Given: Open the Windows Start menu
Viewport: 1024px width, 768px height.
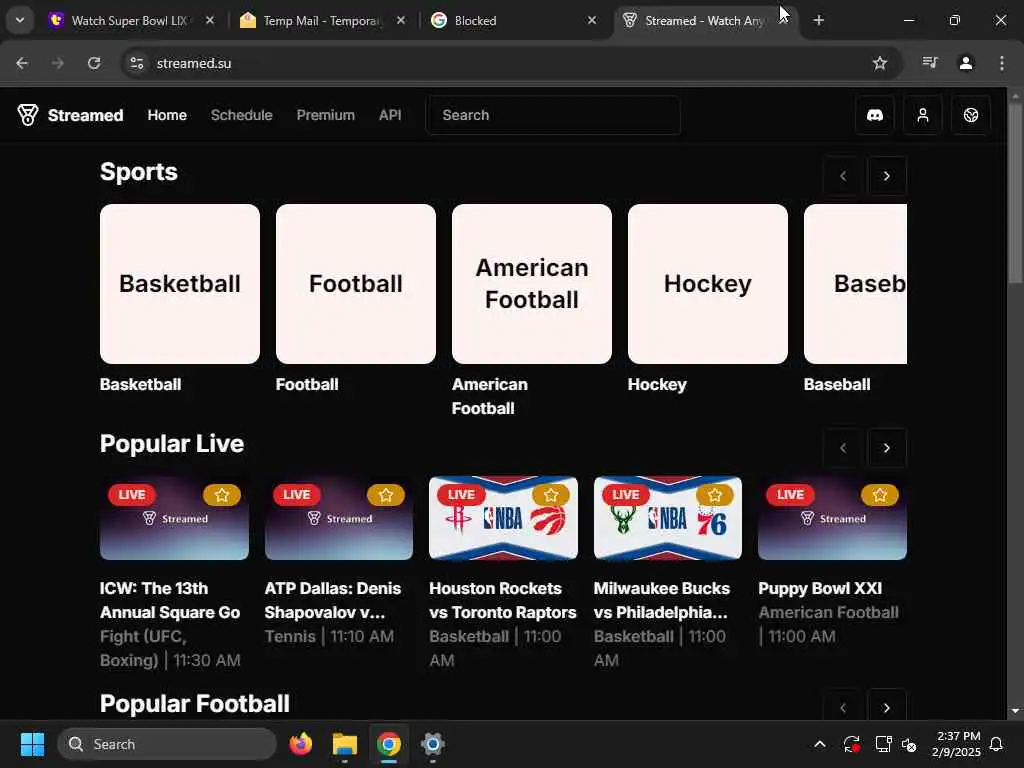Looking at the screenshot, I should (x=32, y=744).
